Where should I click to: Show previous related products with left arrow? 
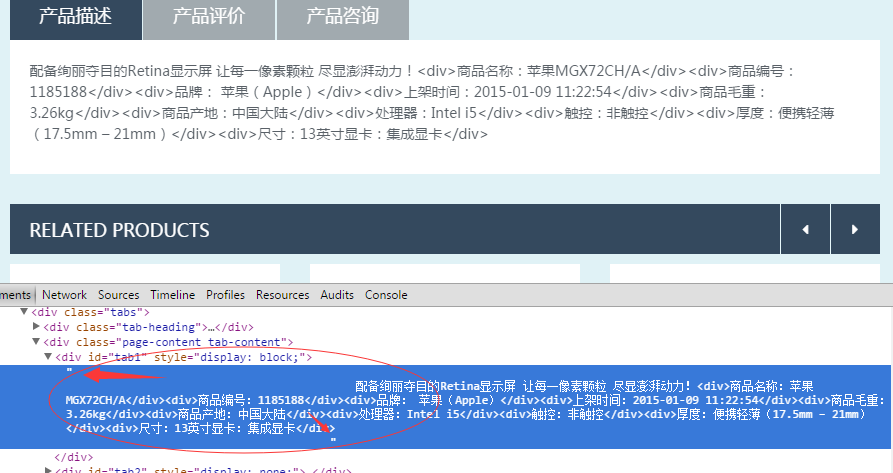pyautogui.click(x=805, y=229)
